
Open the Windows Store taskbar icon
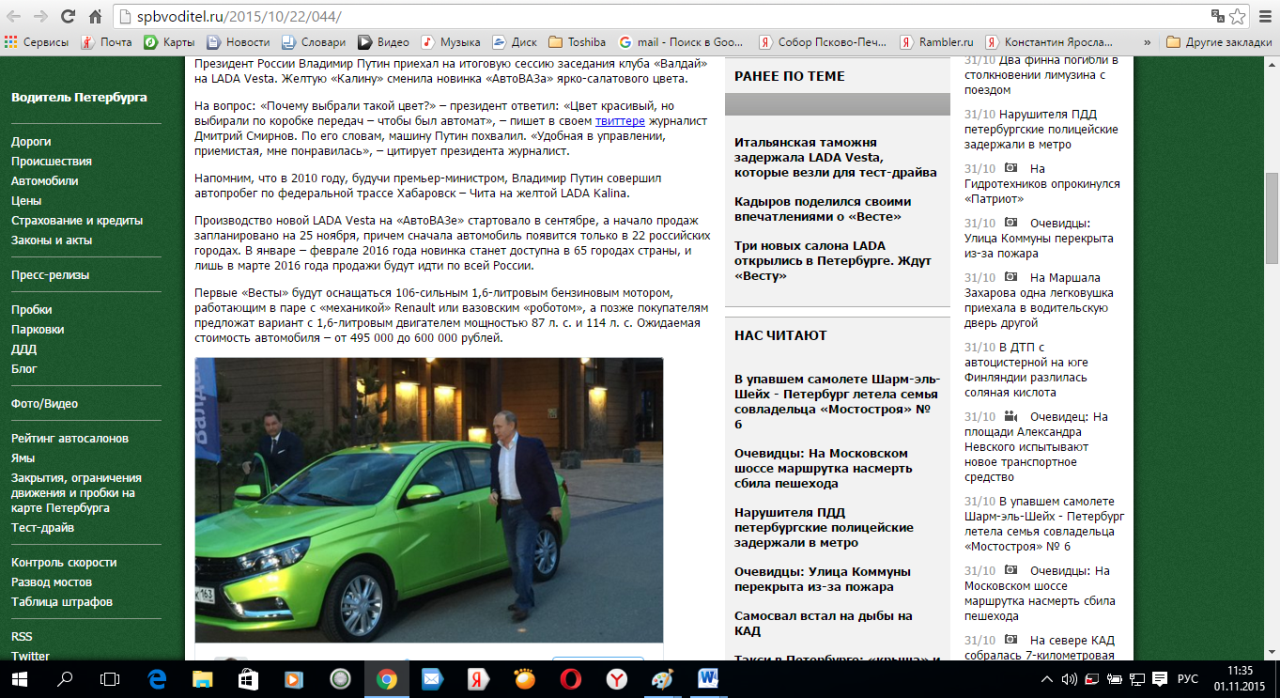point(249,679)
